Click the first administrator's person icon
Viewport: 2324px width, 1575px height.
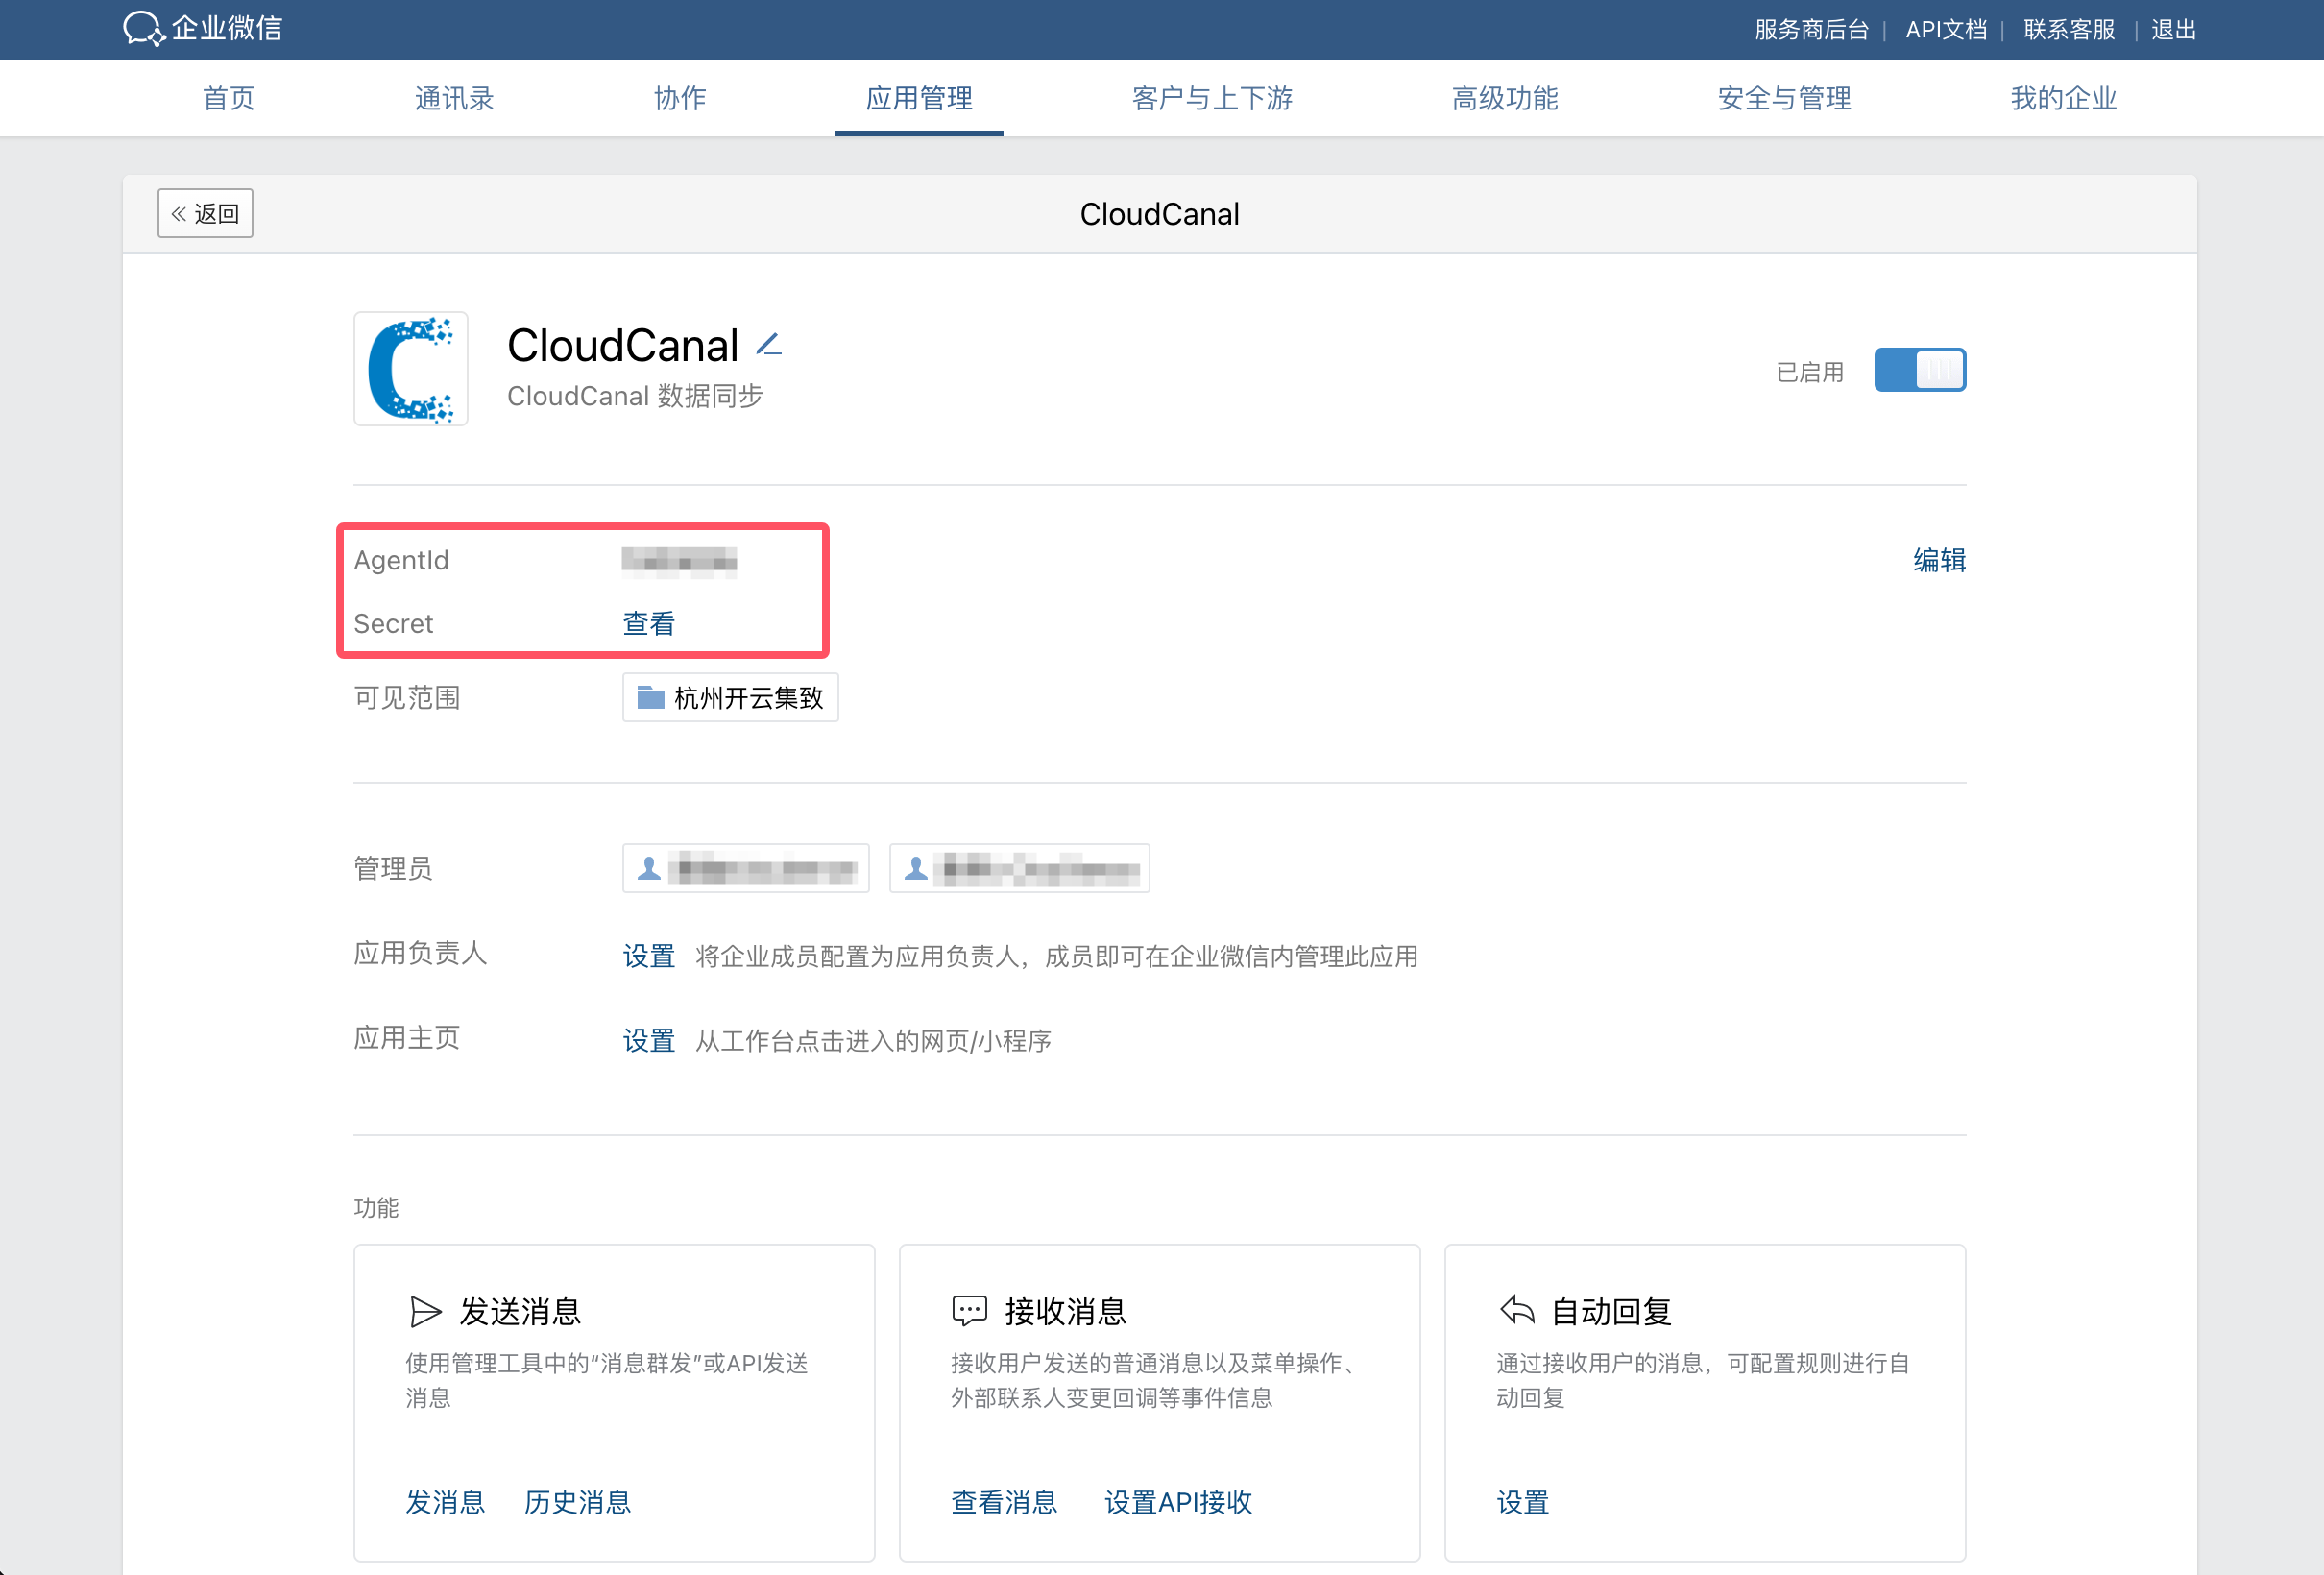[x=649, y=868]
